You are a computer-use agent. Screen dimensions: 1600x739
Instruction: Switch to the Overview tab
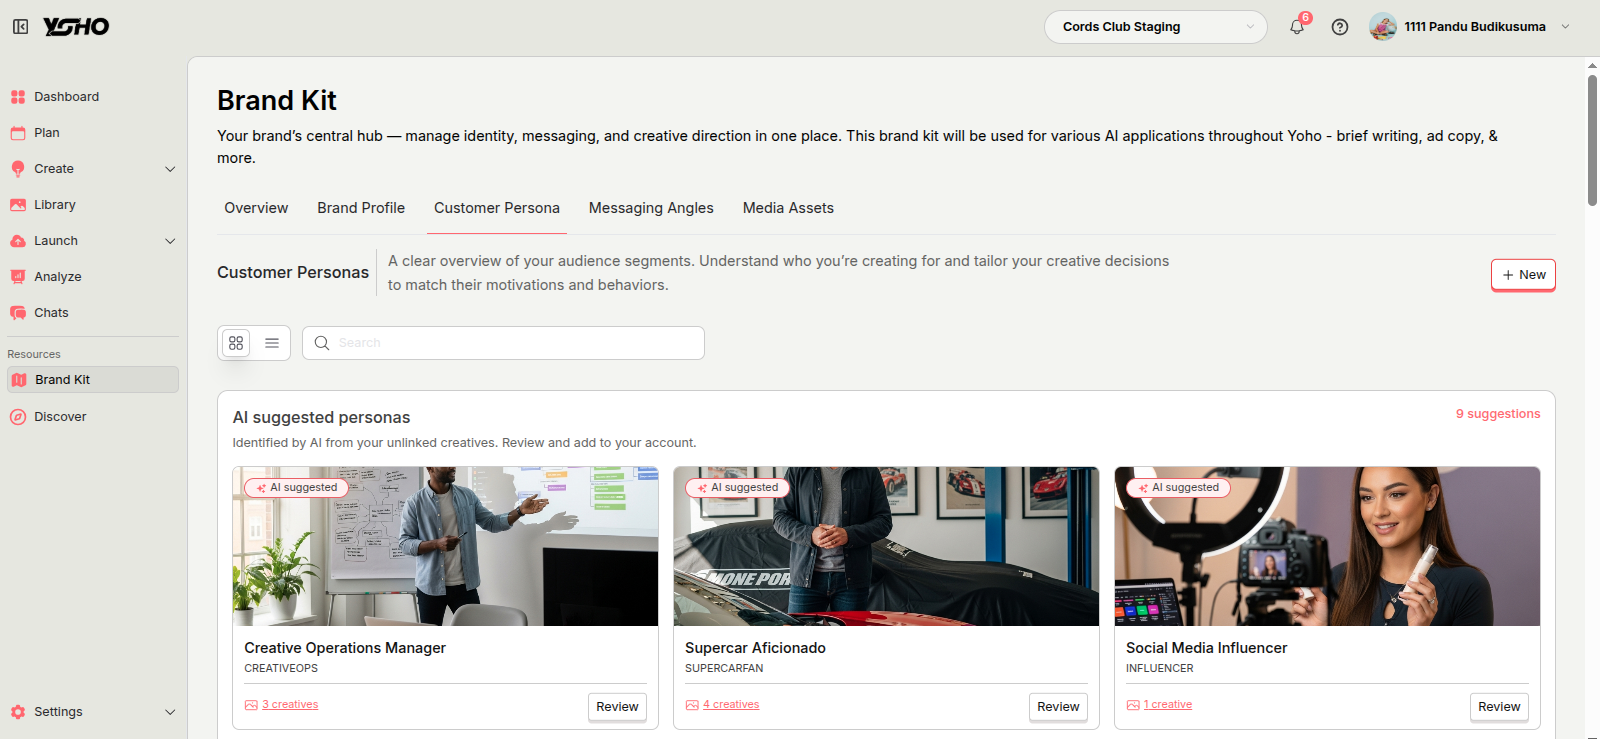point(256,208)
